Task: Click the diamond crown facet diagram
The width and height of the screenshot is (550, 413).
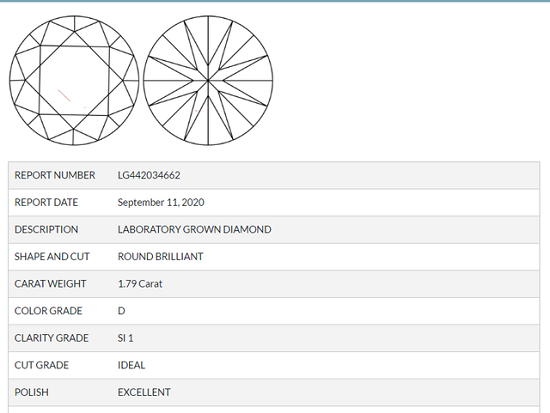Action: (x=74, y=80)
